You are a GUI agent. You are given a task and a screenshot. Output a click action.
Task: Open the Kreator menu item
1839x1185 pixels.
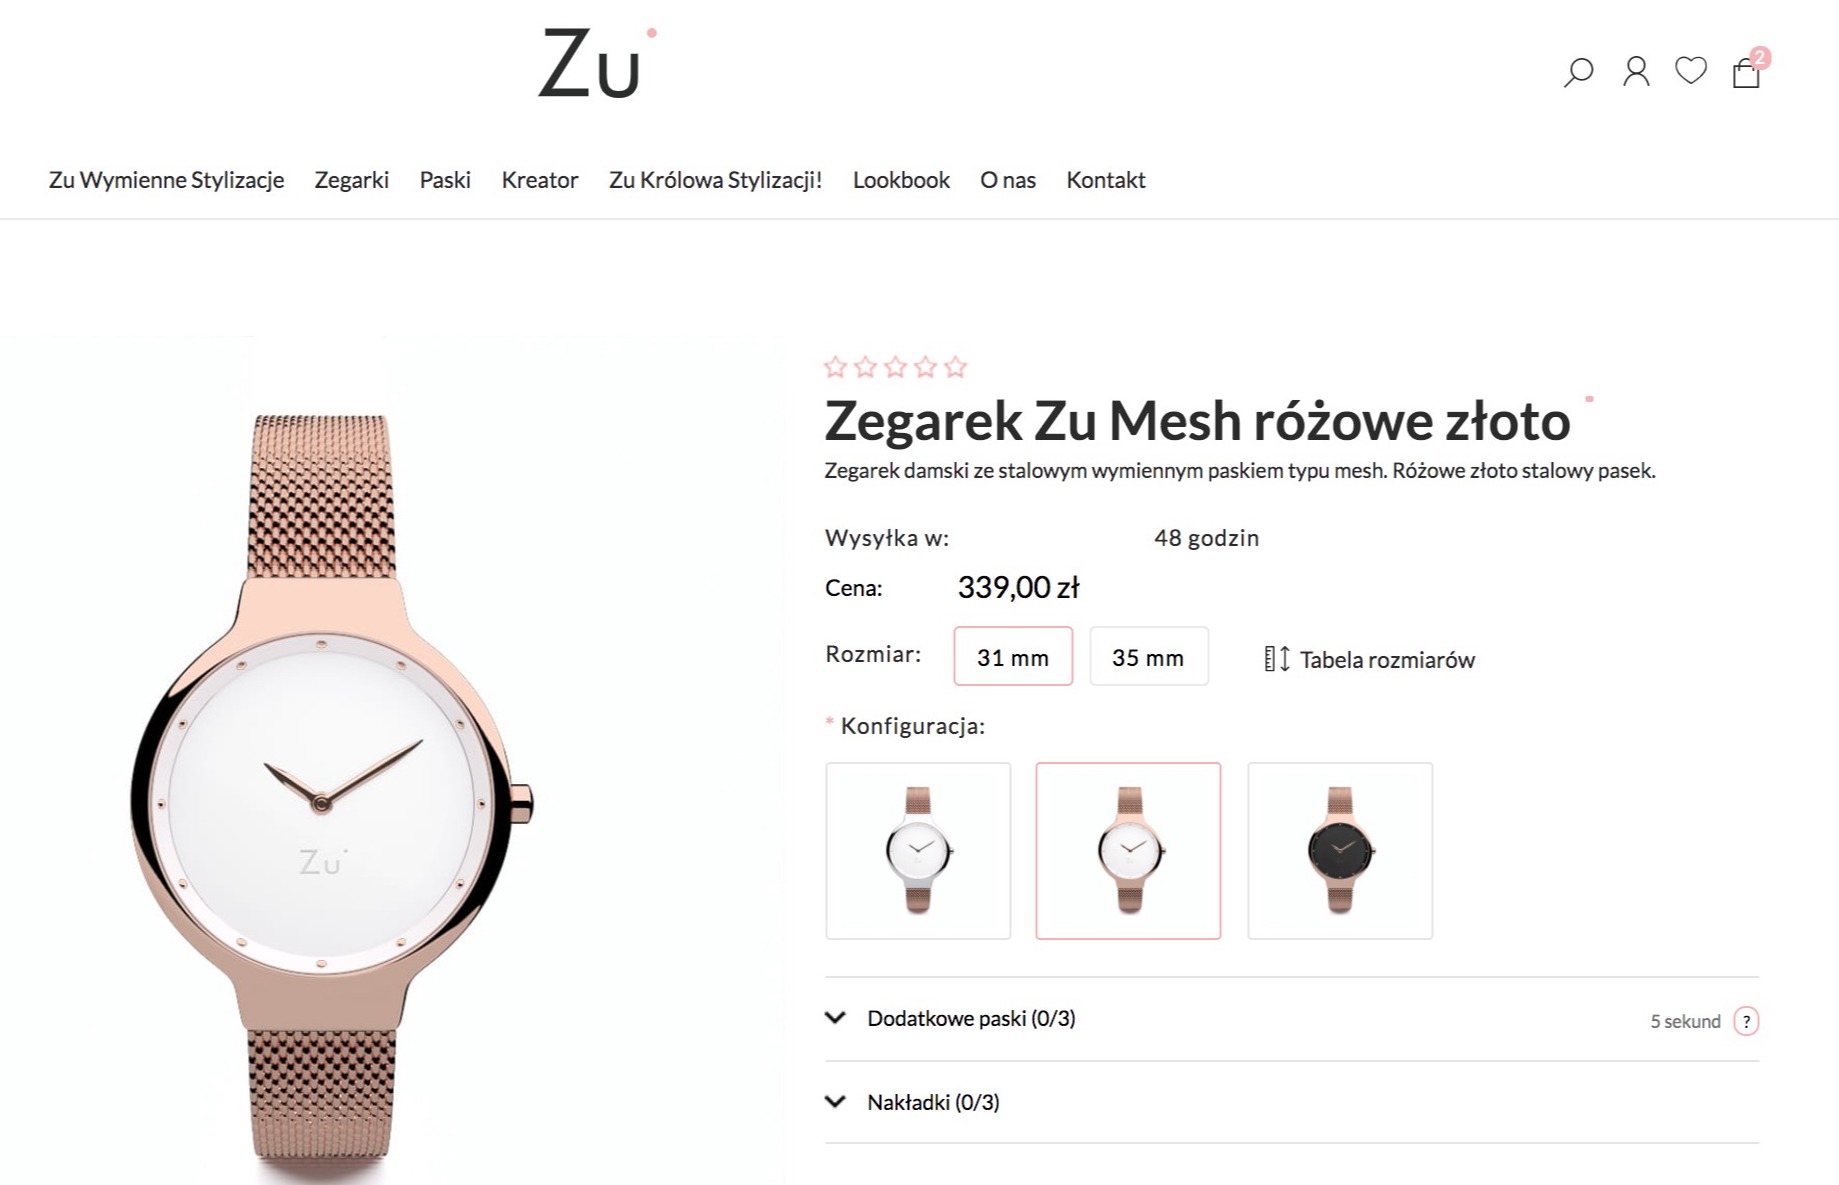pos(540,180)
